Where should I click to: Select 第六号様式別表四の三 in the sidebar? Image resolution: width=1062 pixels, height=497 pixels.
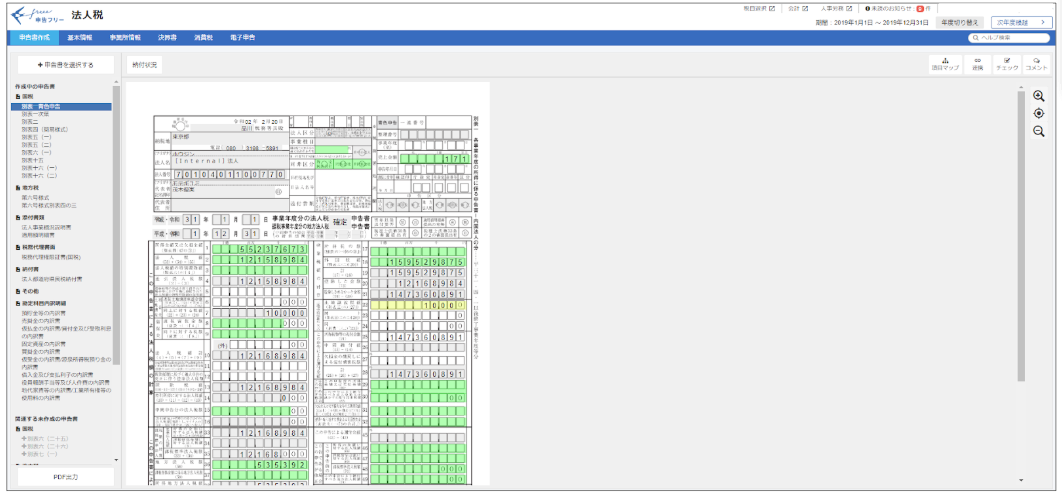(49, 204)
